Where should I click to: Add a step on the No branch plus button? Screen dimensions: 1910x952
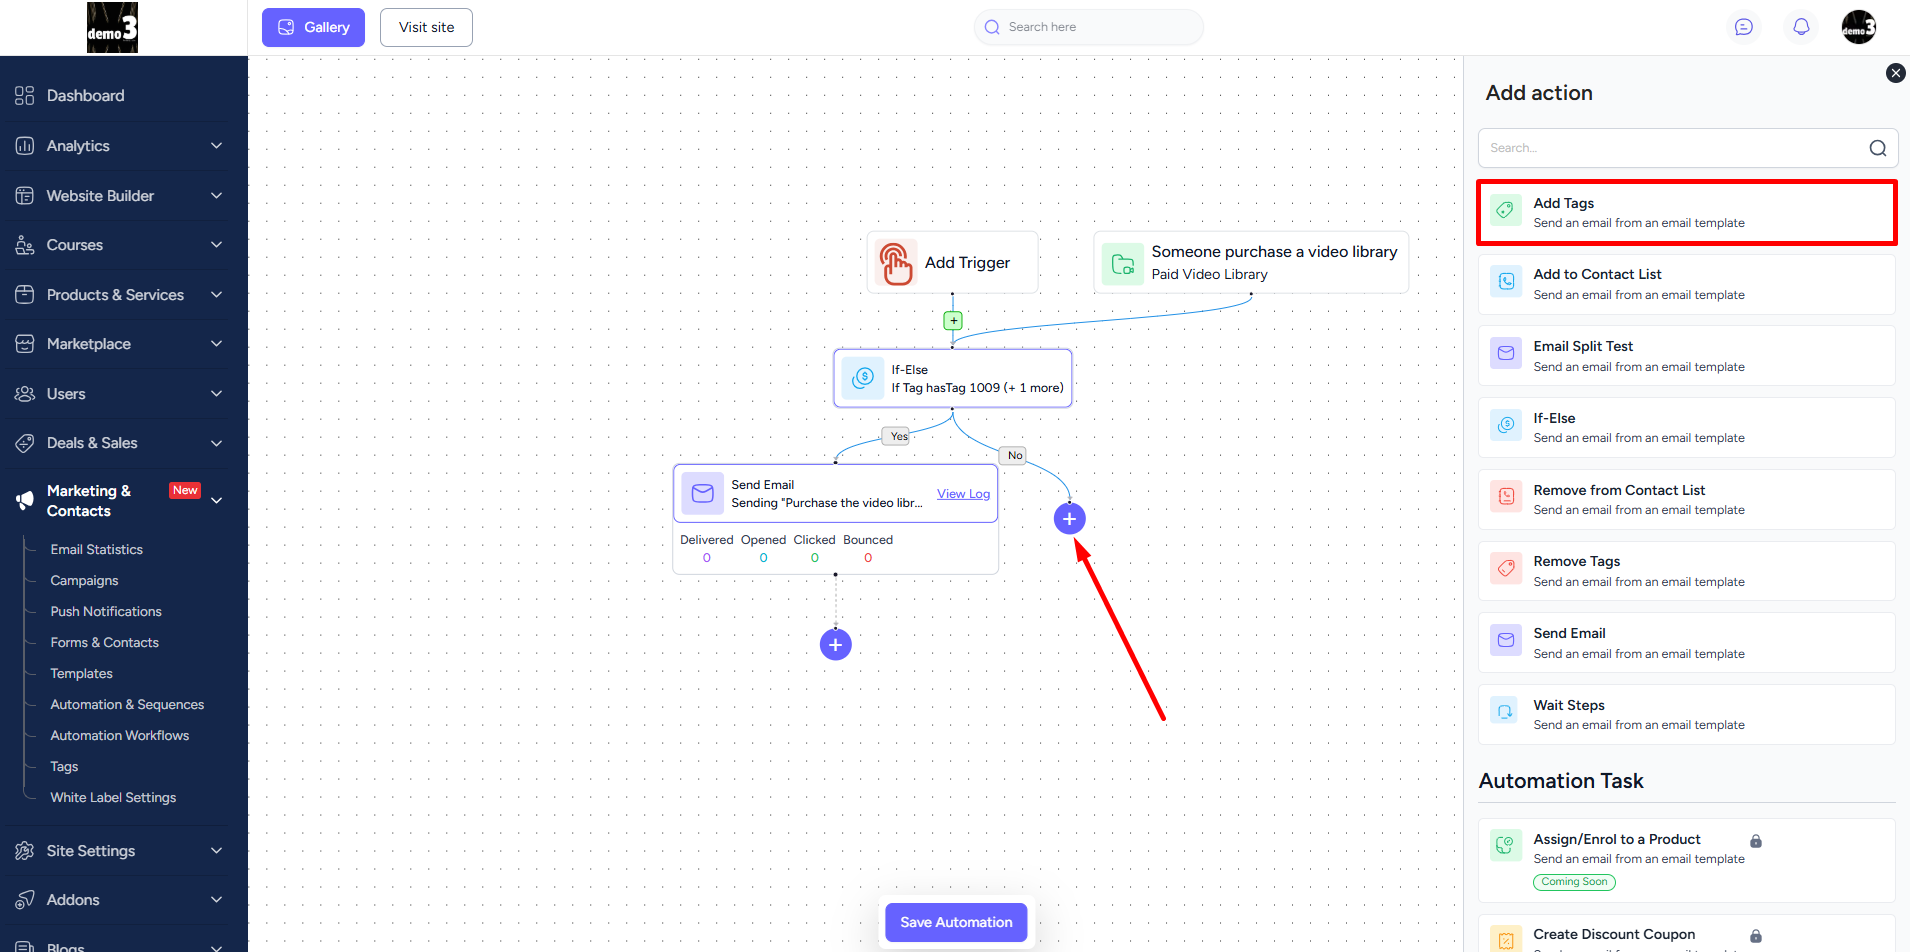coord(1069,519)
